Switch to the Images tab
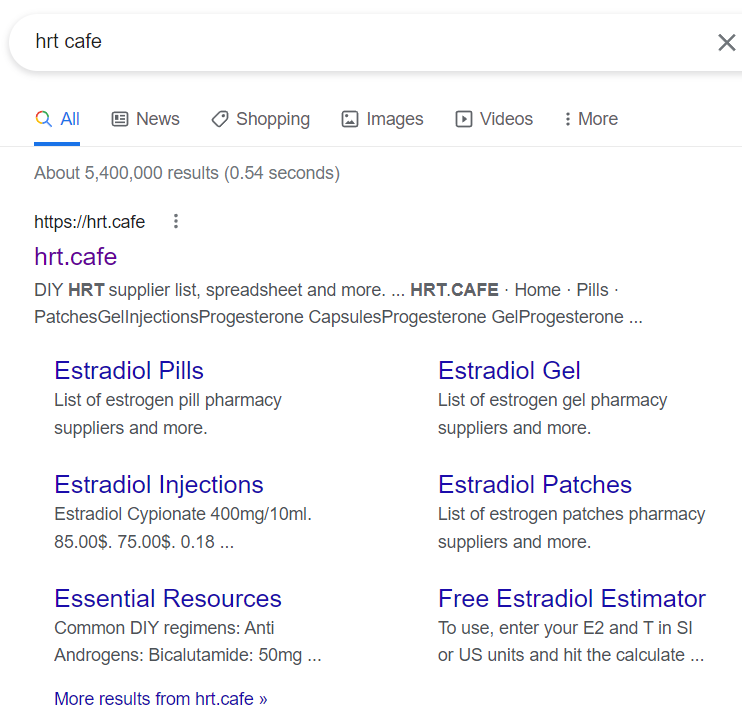The height and width of the screenshot is (720, 742). 382,119
